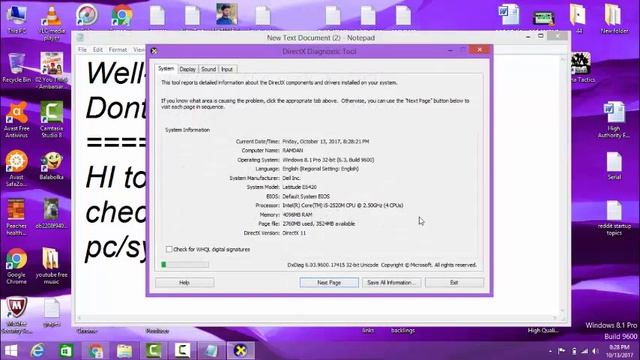
Task: Click the DxDiag green progress bar
Action: (x=185, y=264)
